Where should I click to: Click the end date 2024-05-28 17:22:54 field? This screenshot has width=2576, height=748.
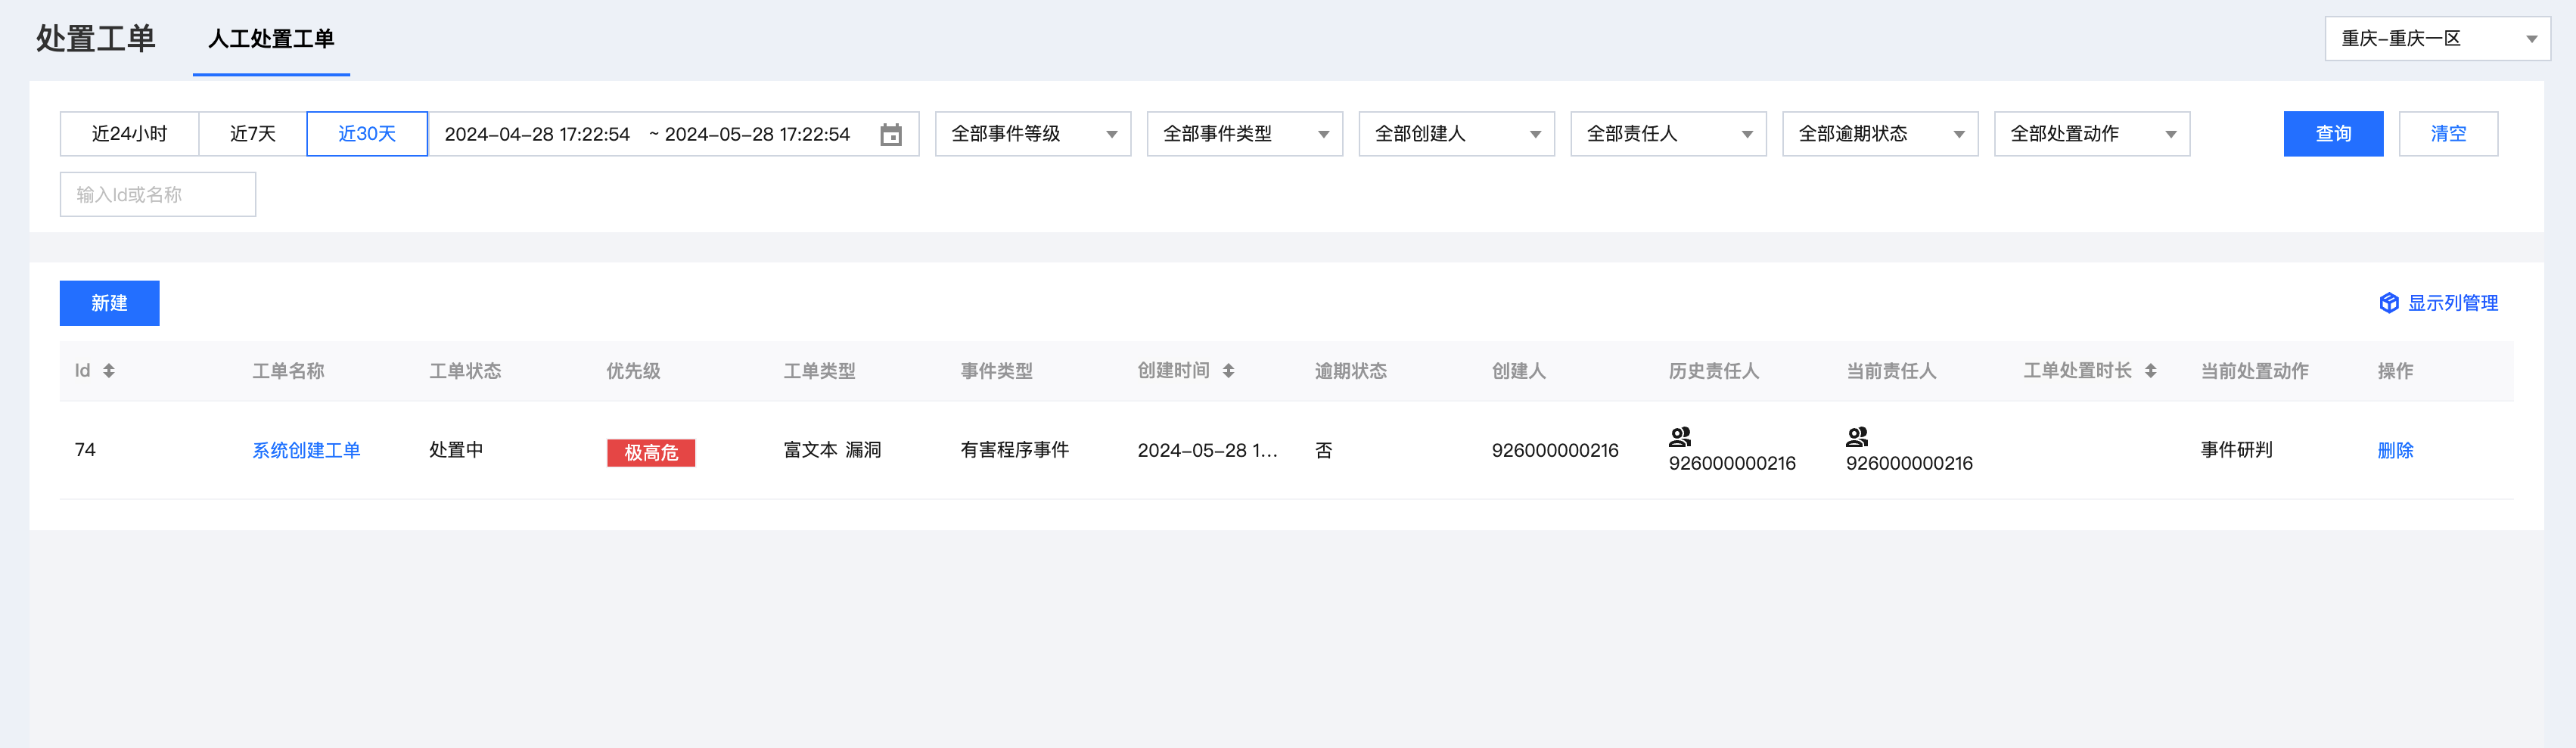point(757,134)
